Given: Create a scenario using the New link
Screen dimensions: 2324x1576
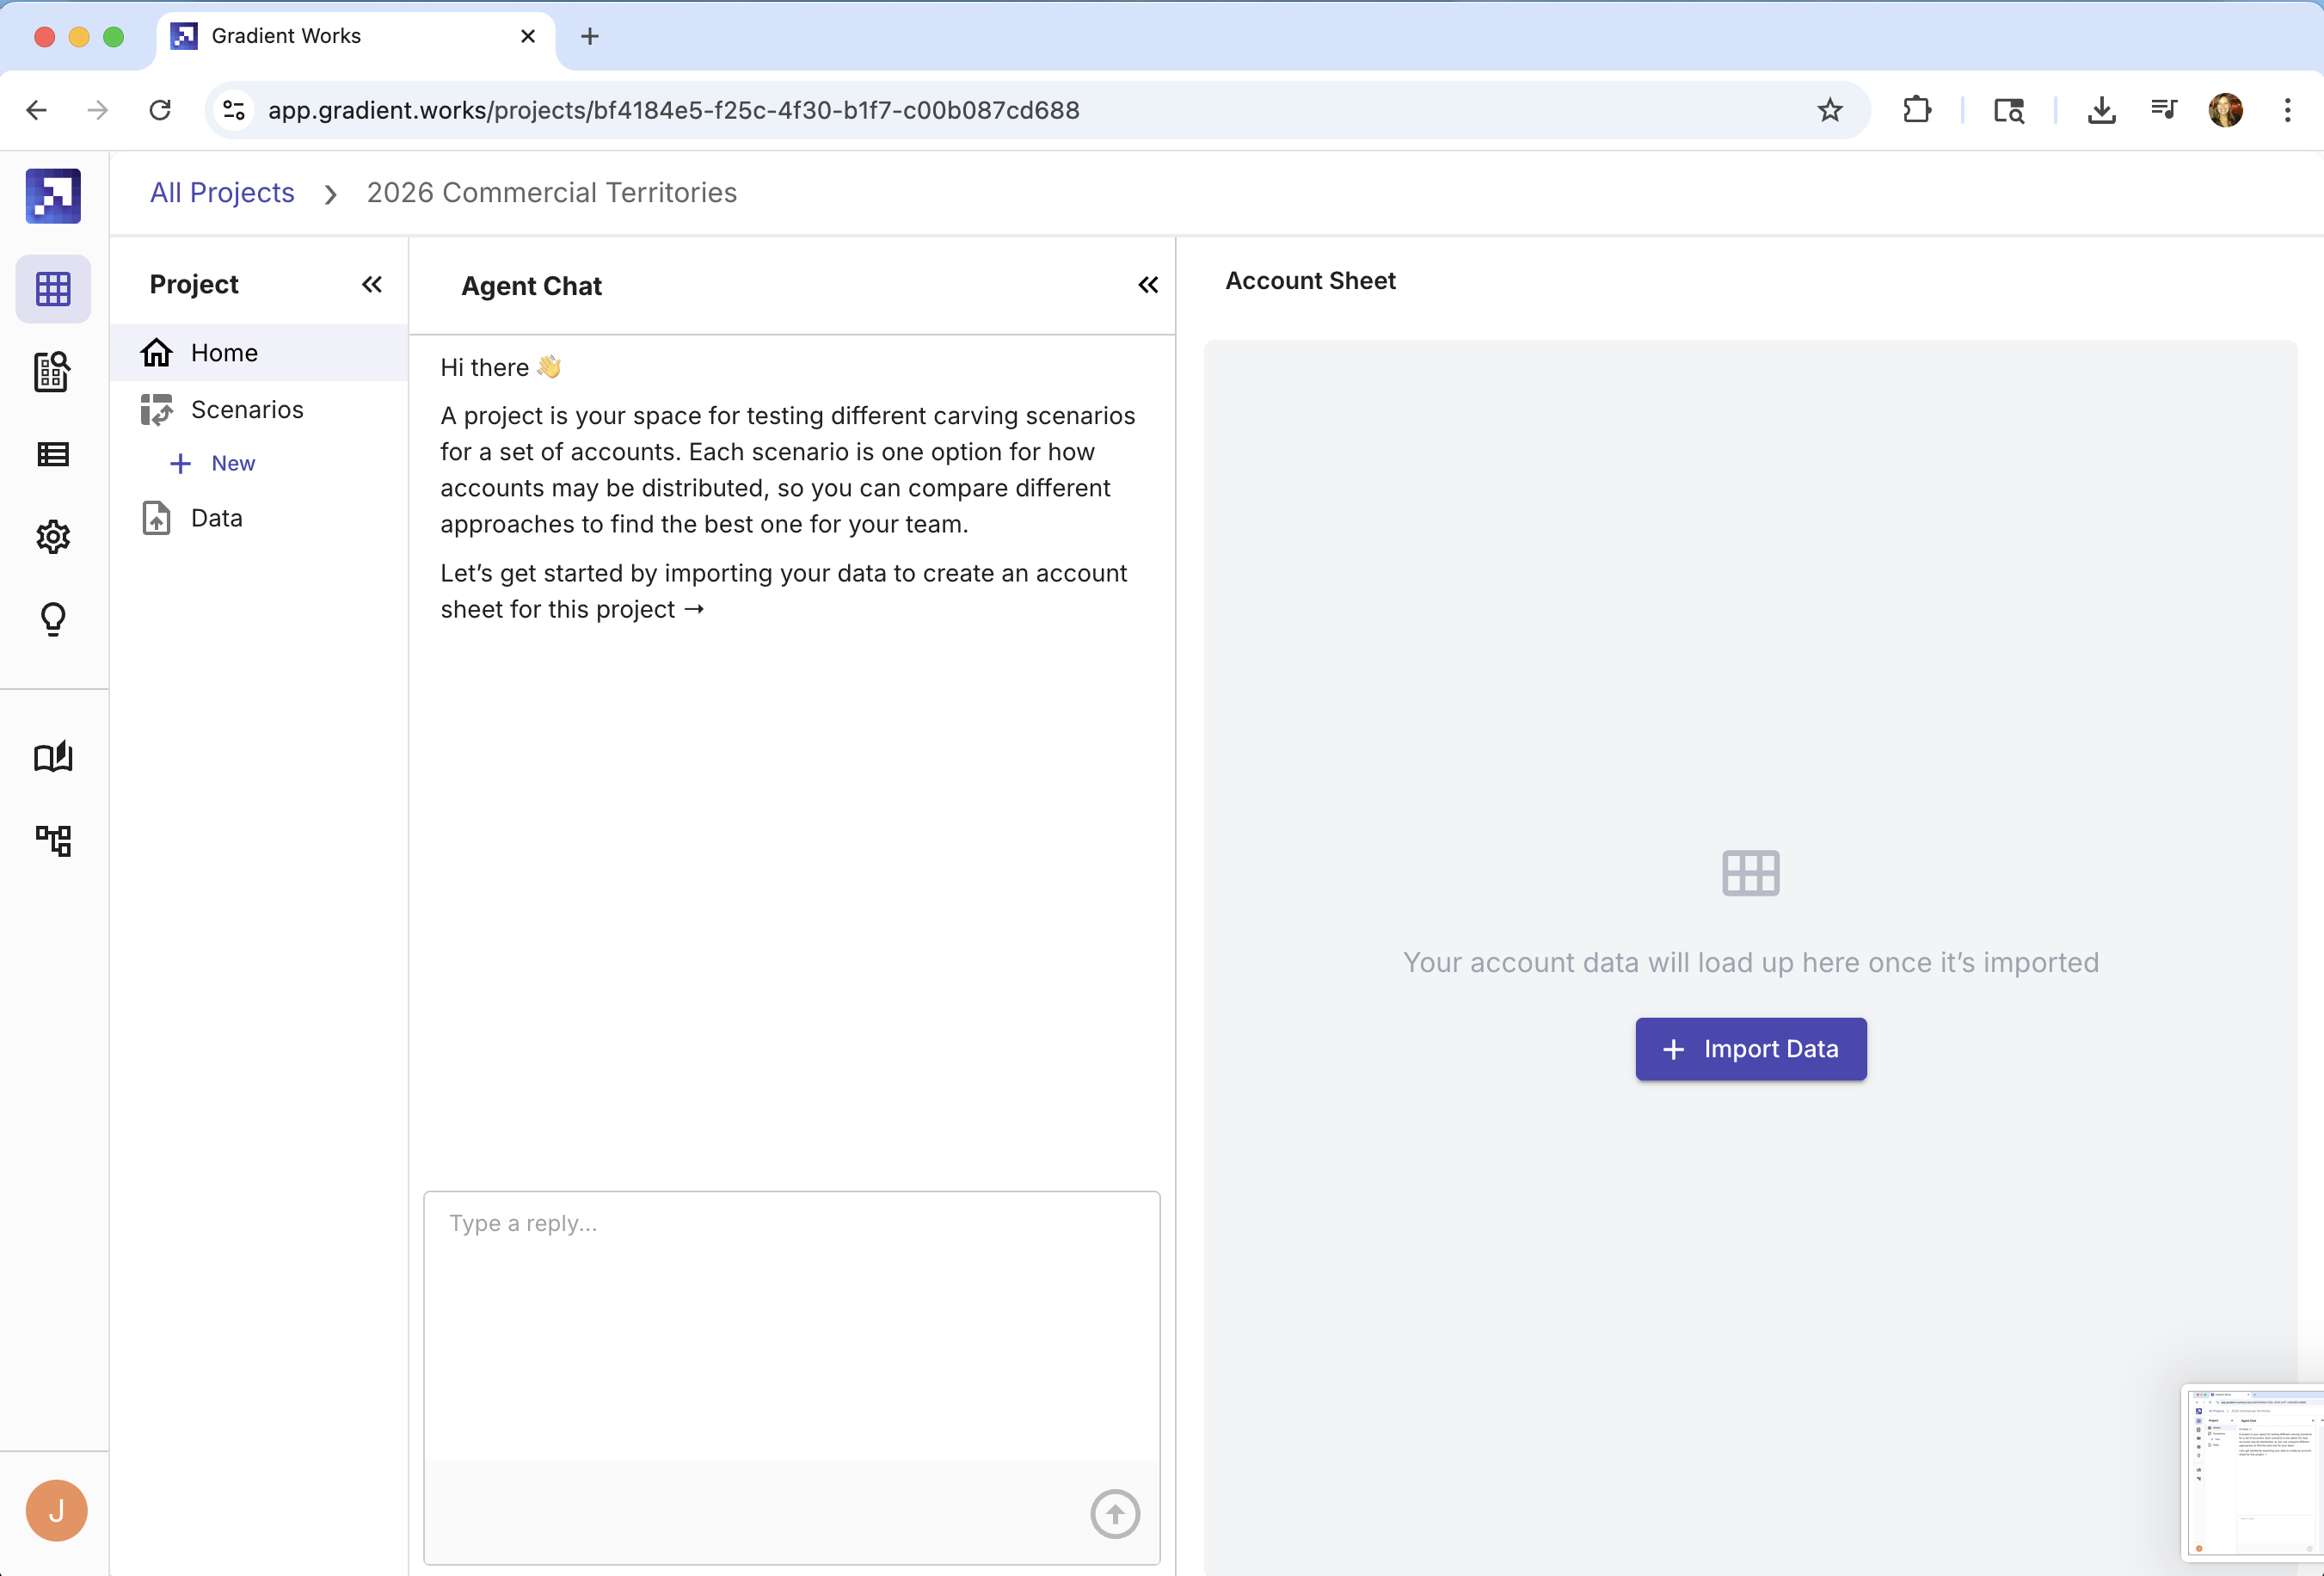Looking at the screenshot, I should [232, 463].
